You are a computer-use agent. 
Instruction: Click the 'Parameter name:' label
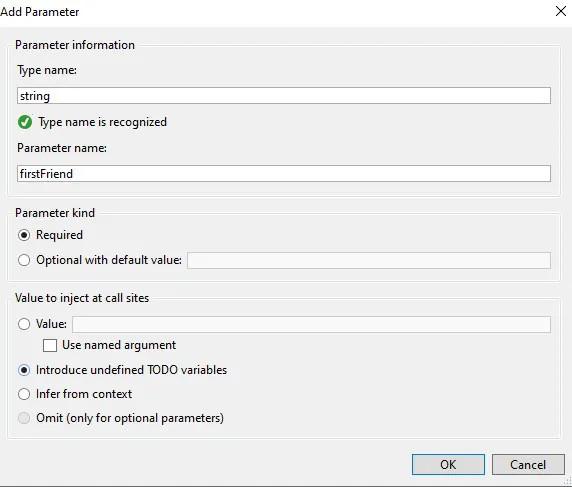coord(62,148)
